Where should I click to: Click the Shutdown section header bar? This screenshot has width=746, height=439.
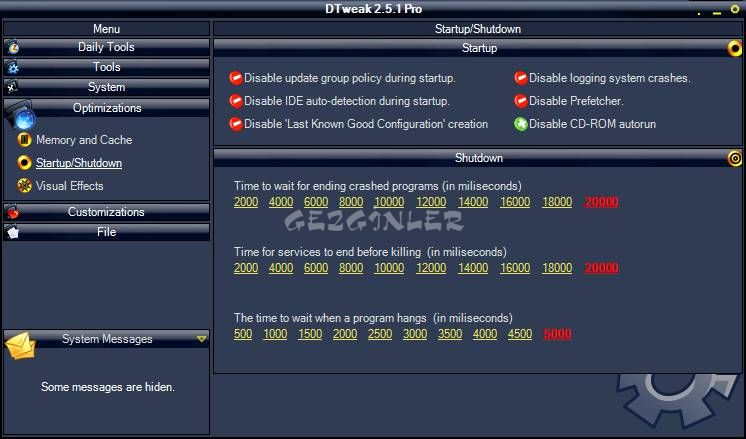[478, 158]
